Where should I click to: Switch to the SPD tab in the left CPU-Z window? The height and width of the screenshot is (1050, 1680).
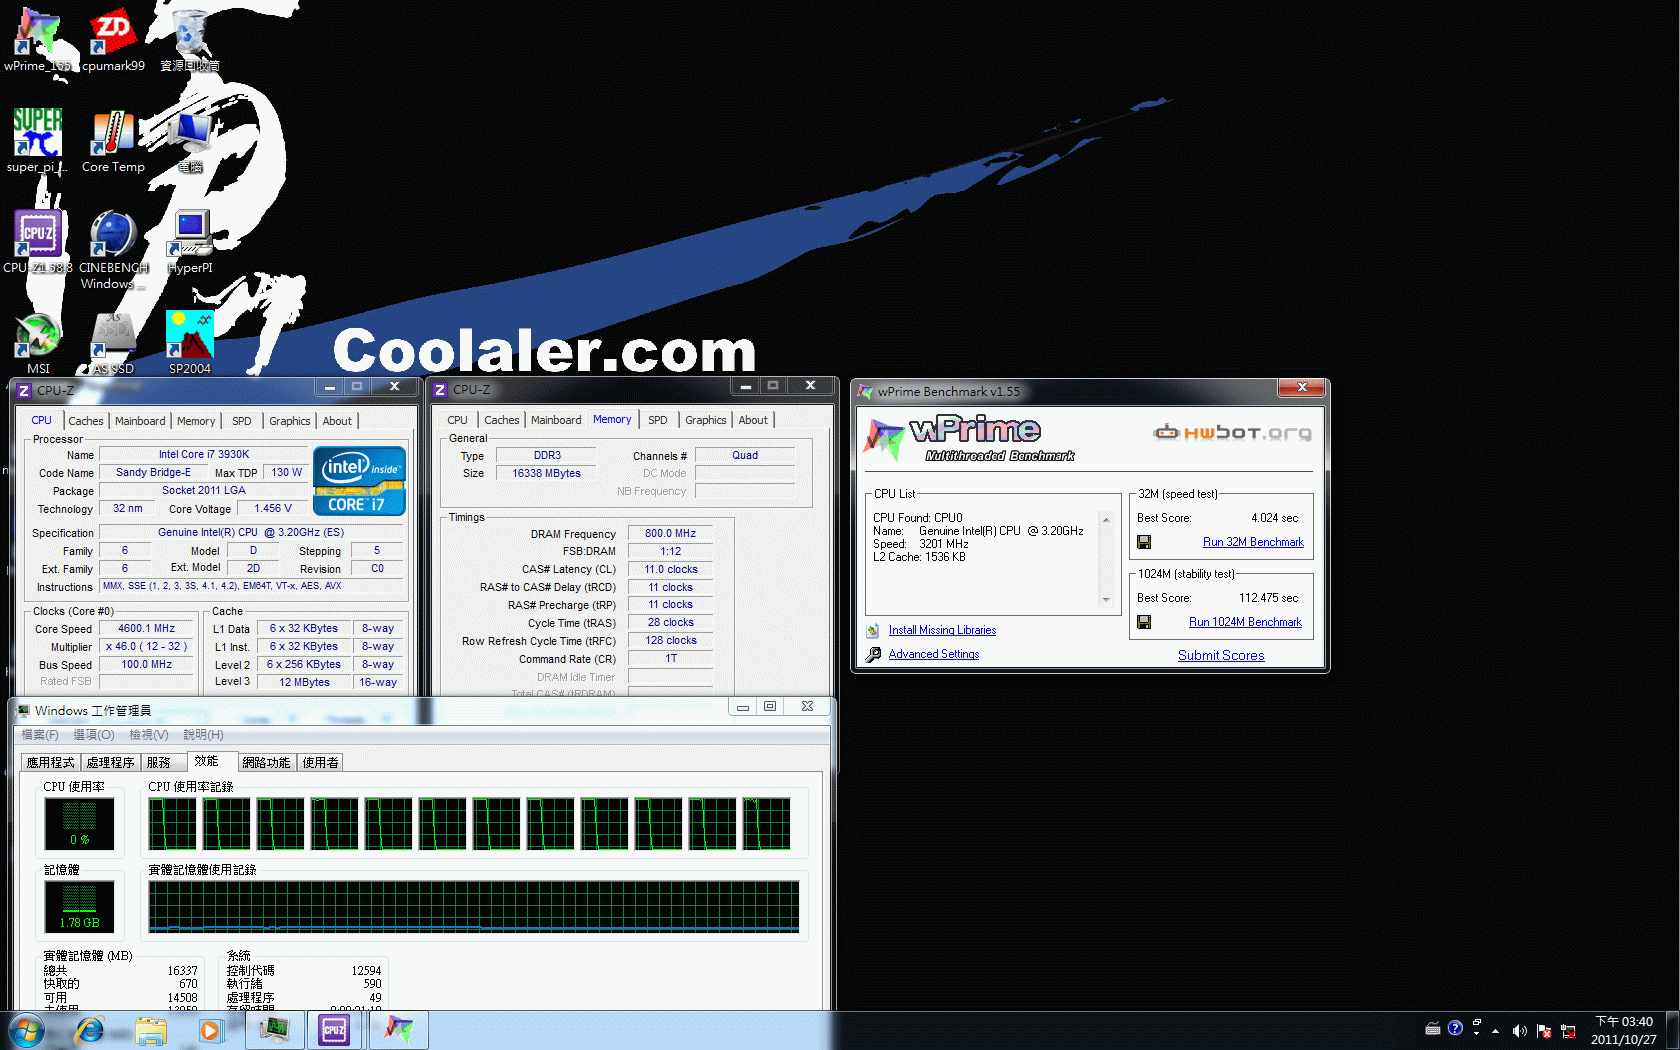pos(242,421)
